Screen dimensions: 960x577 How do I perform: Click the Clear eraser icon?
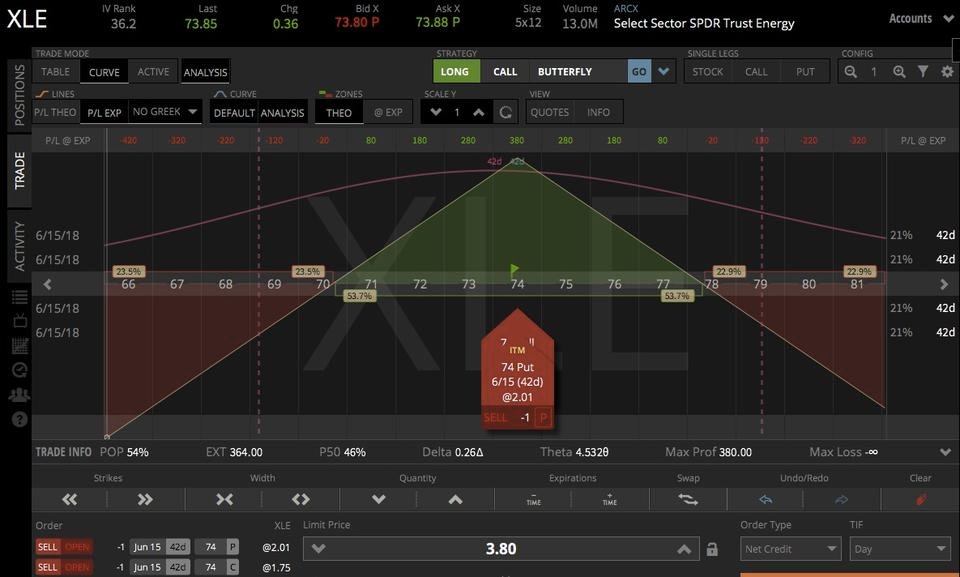[920, 500]
